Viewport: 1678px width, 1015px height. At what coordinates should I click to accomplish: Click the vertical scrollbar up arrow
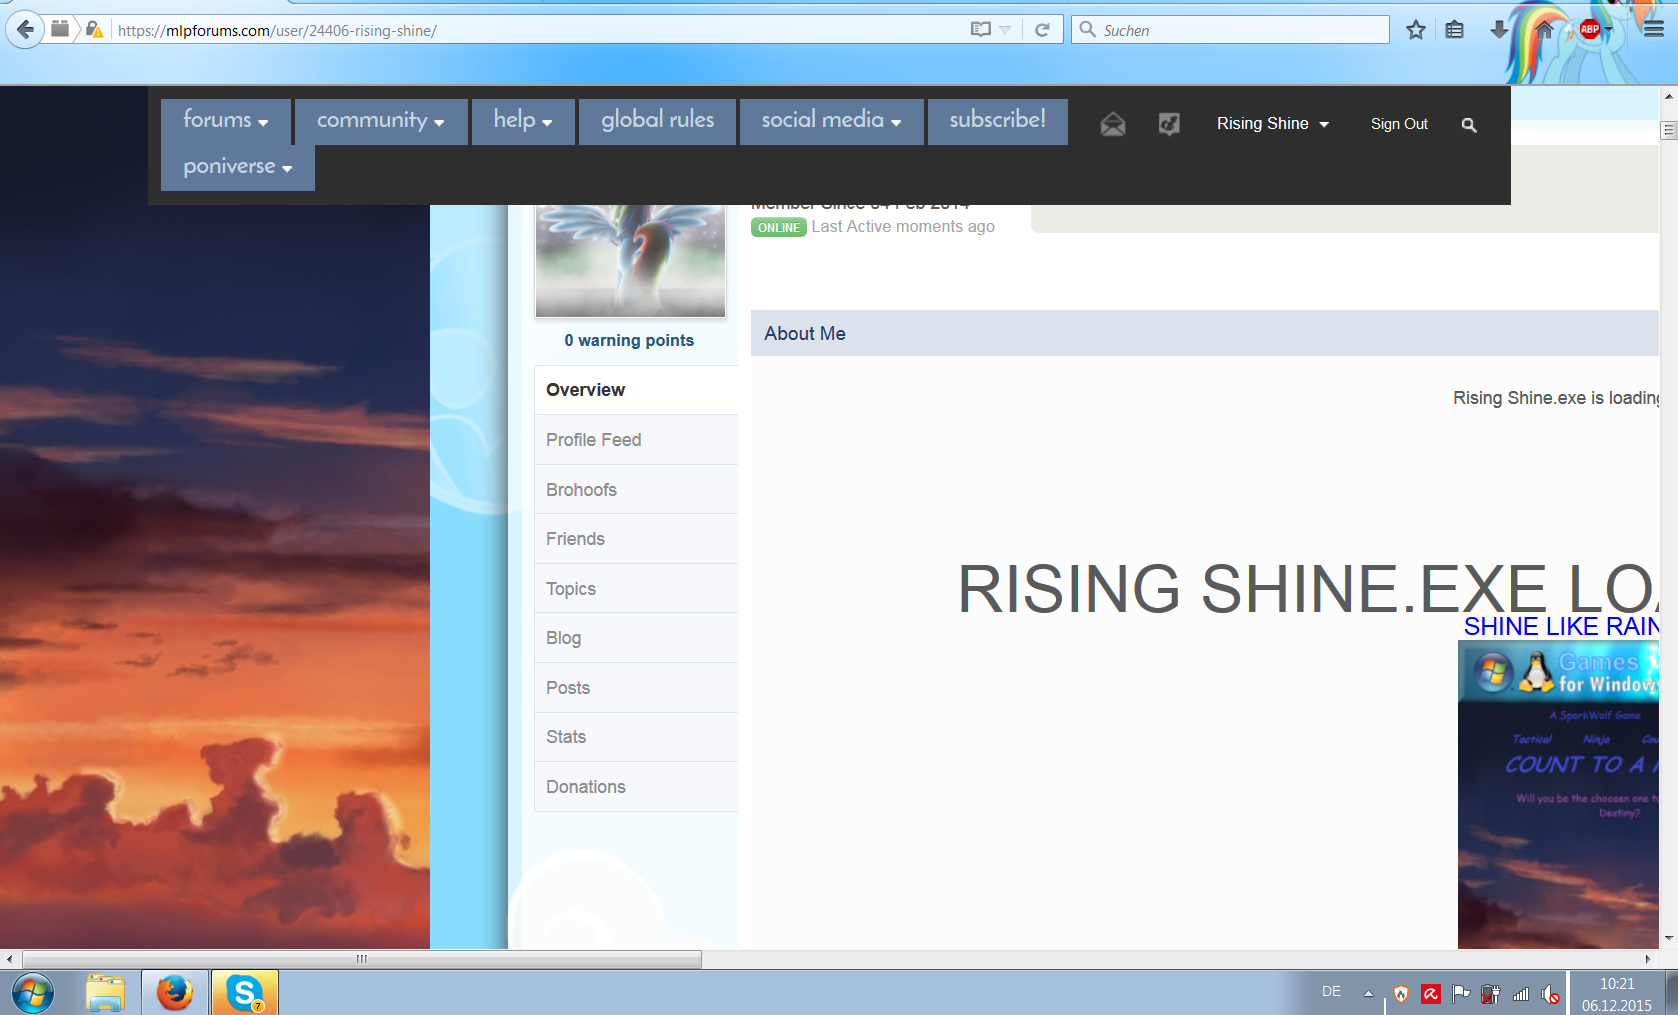(1668, 96)
